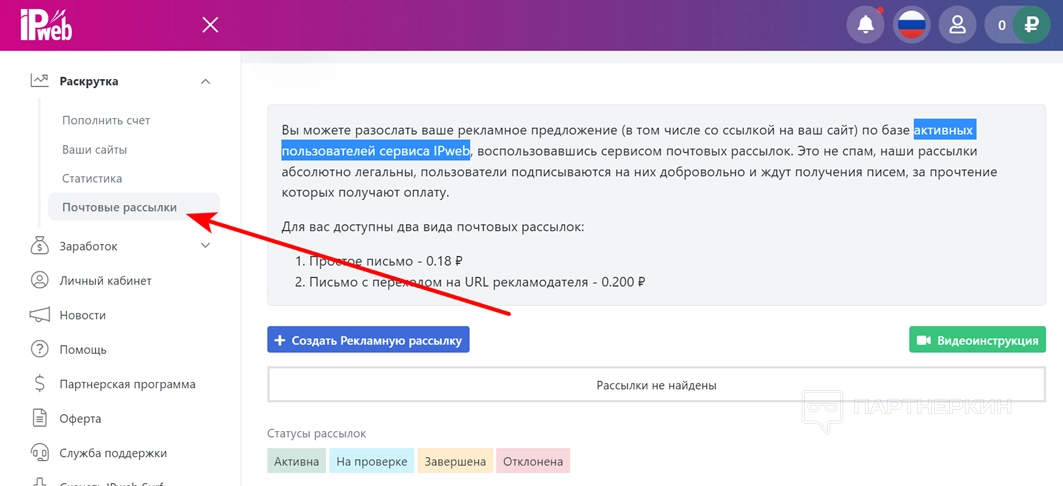Click the Новости megaphone icon
Screen dimensions: 1063x486
coord(40,315)
